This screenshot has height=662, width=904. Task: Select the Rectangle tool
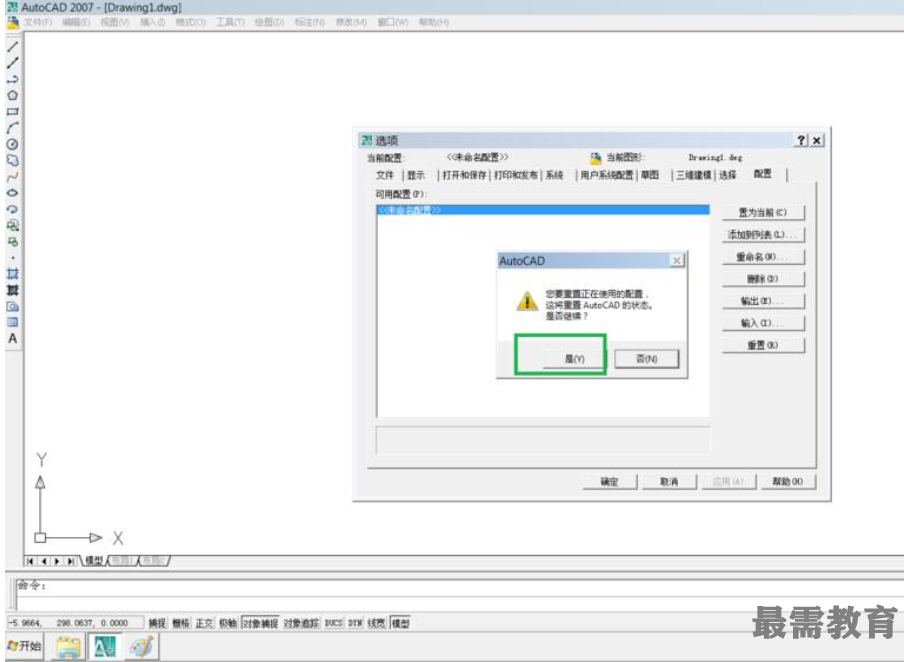pyautogui.click(x=13, y=111)
